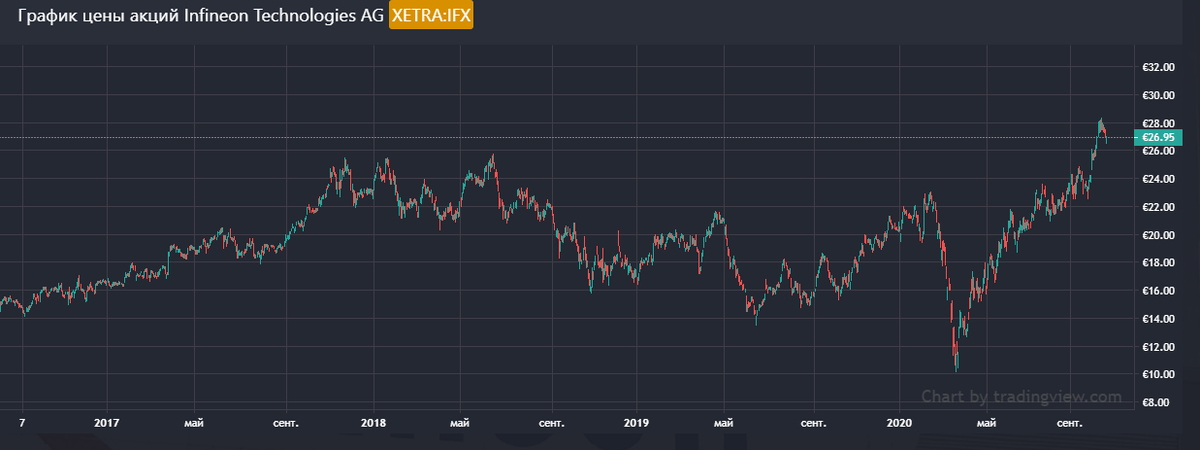The width and height of the screenshot is (1200, 450).
Task: Click the €24.00 price axis label
Action: click(x=1157, y=179)
